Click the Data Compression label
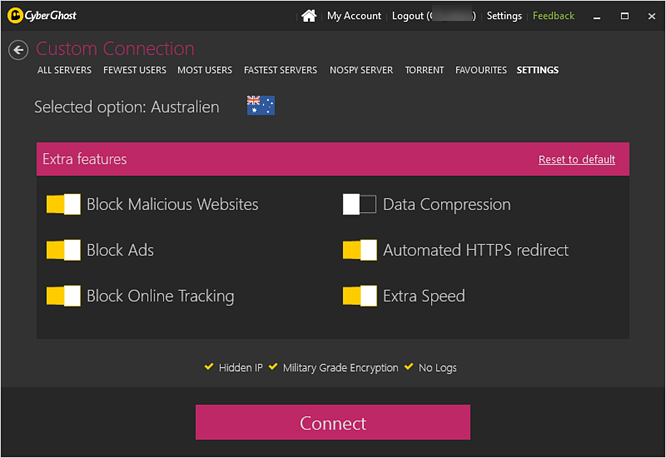 pyautogui.click(x=447, y=205)
